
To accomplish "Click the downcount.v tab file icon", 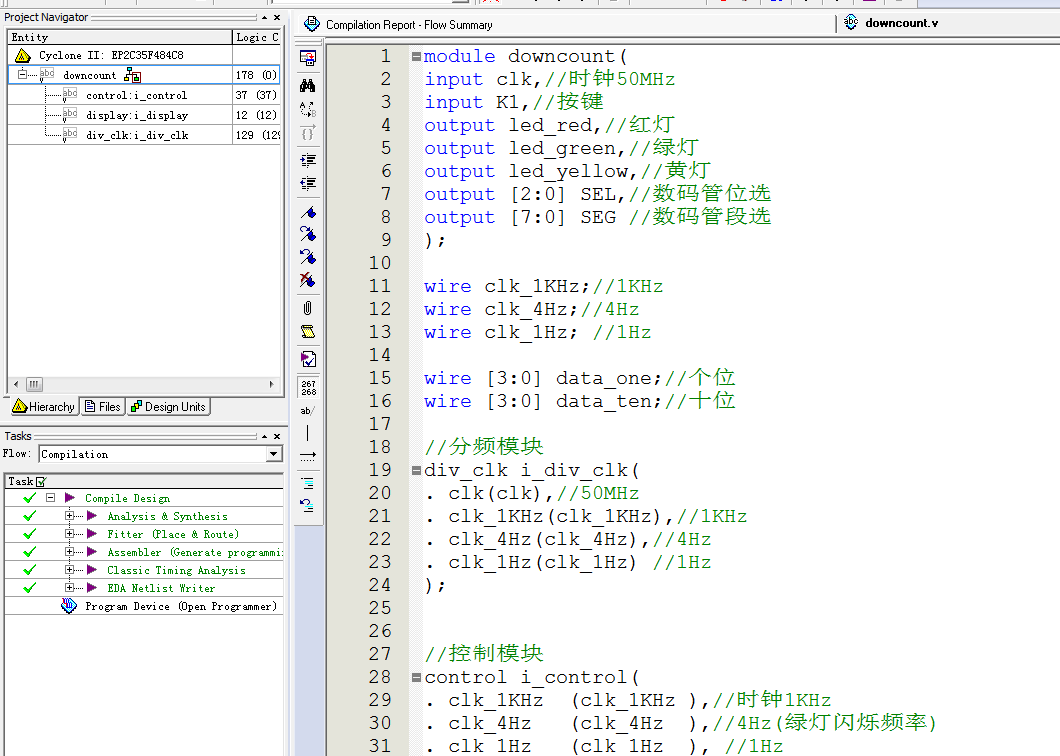I will pos(851,22).
